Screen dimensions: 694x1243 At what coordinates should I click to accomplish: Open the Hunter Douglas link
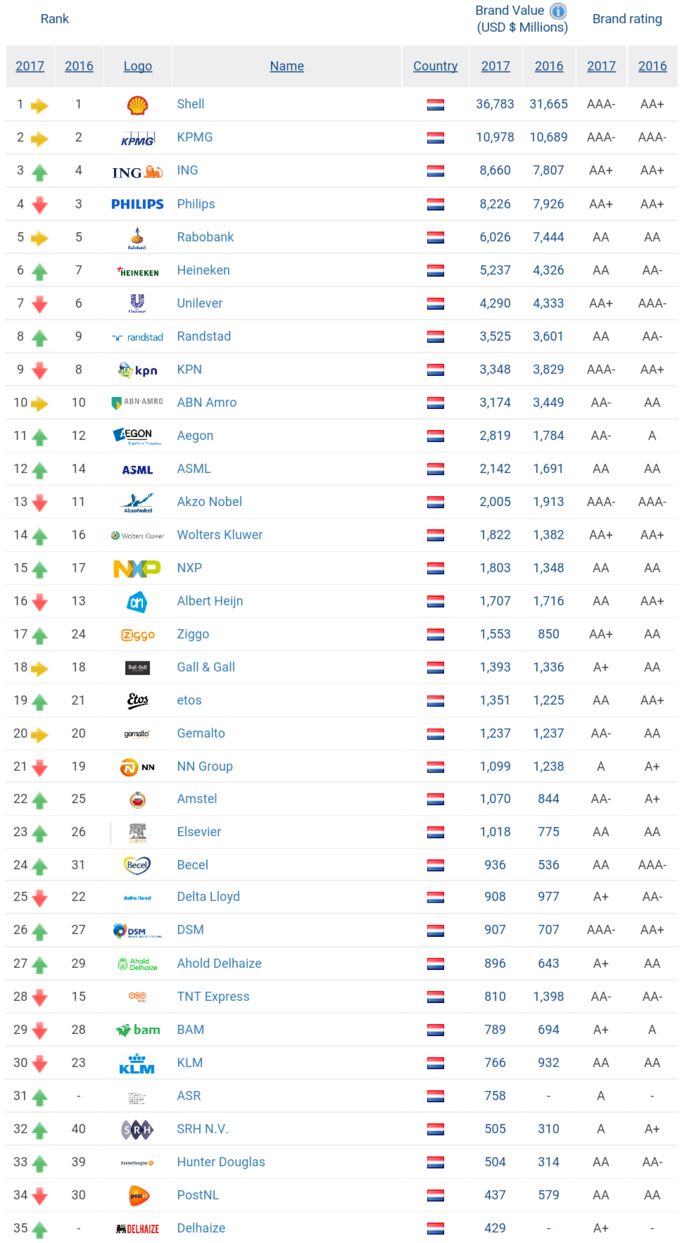(x=220, y=1162)
